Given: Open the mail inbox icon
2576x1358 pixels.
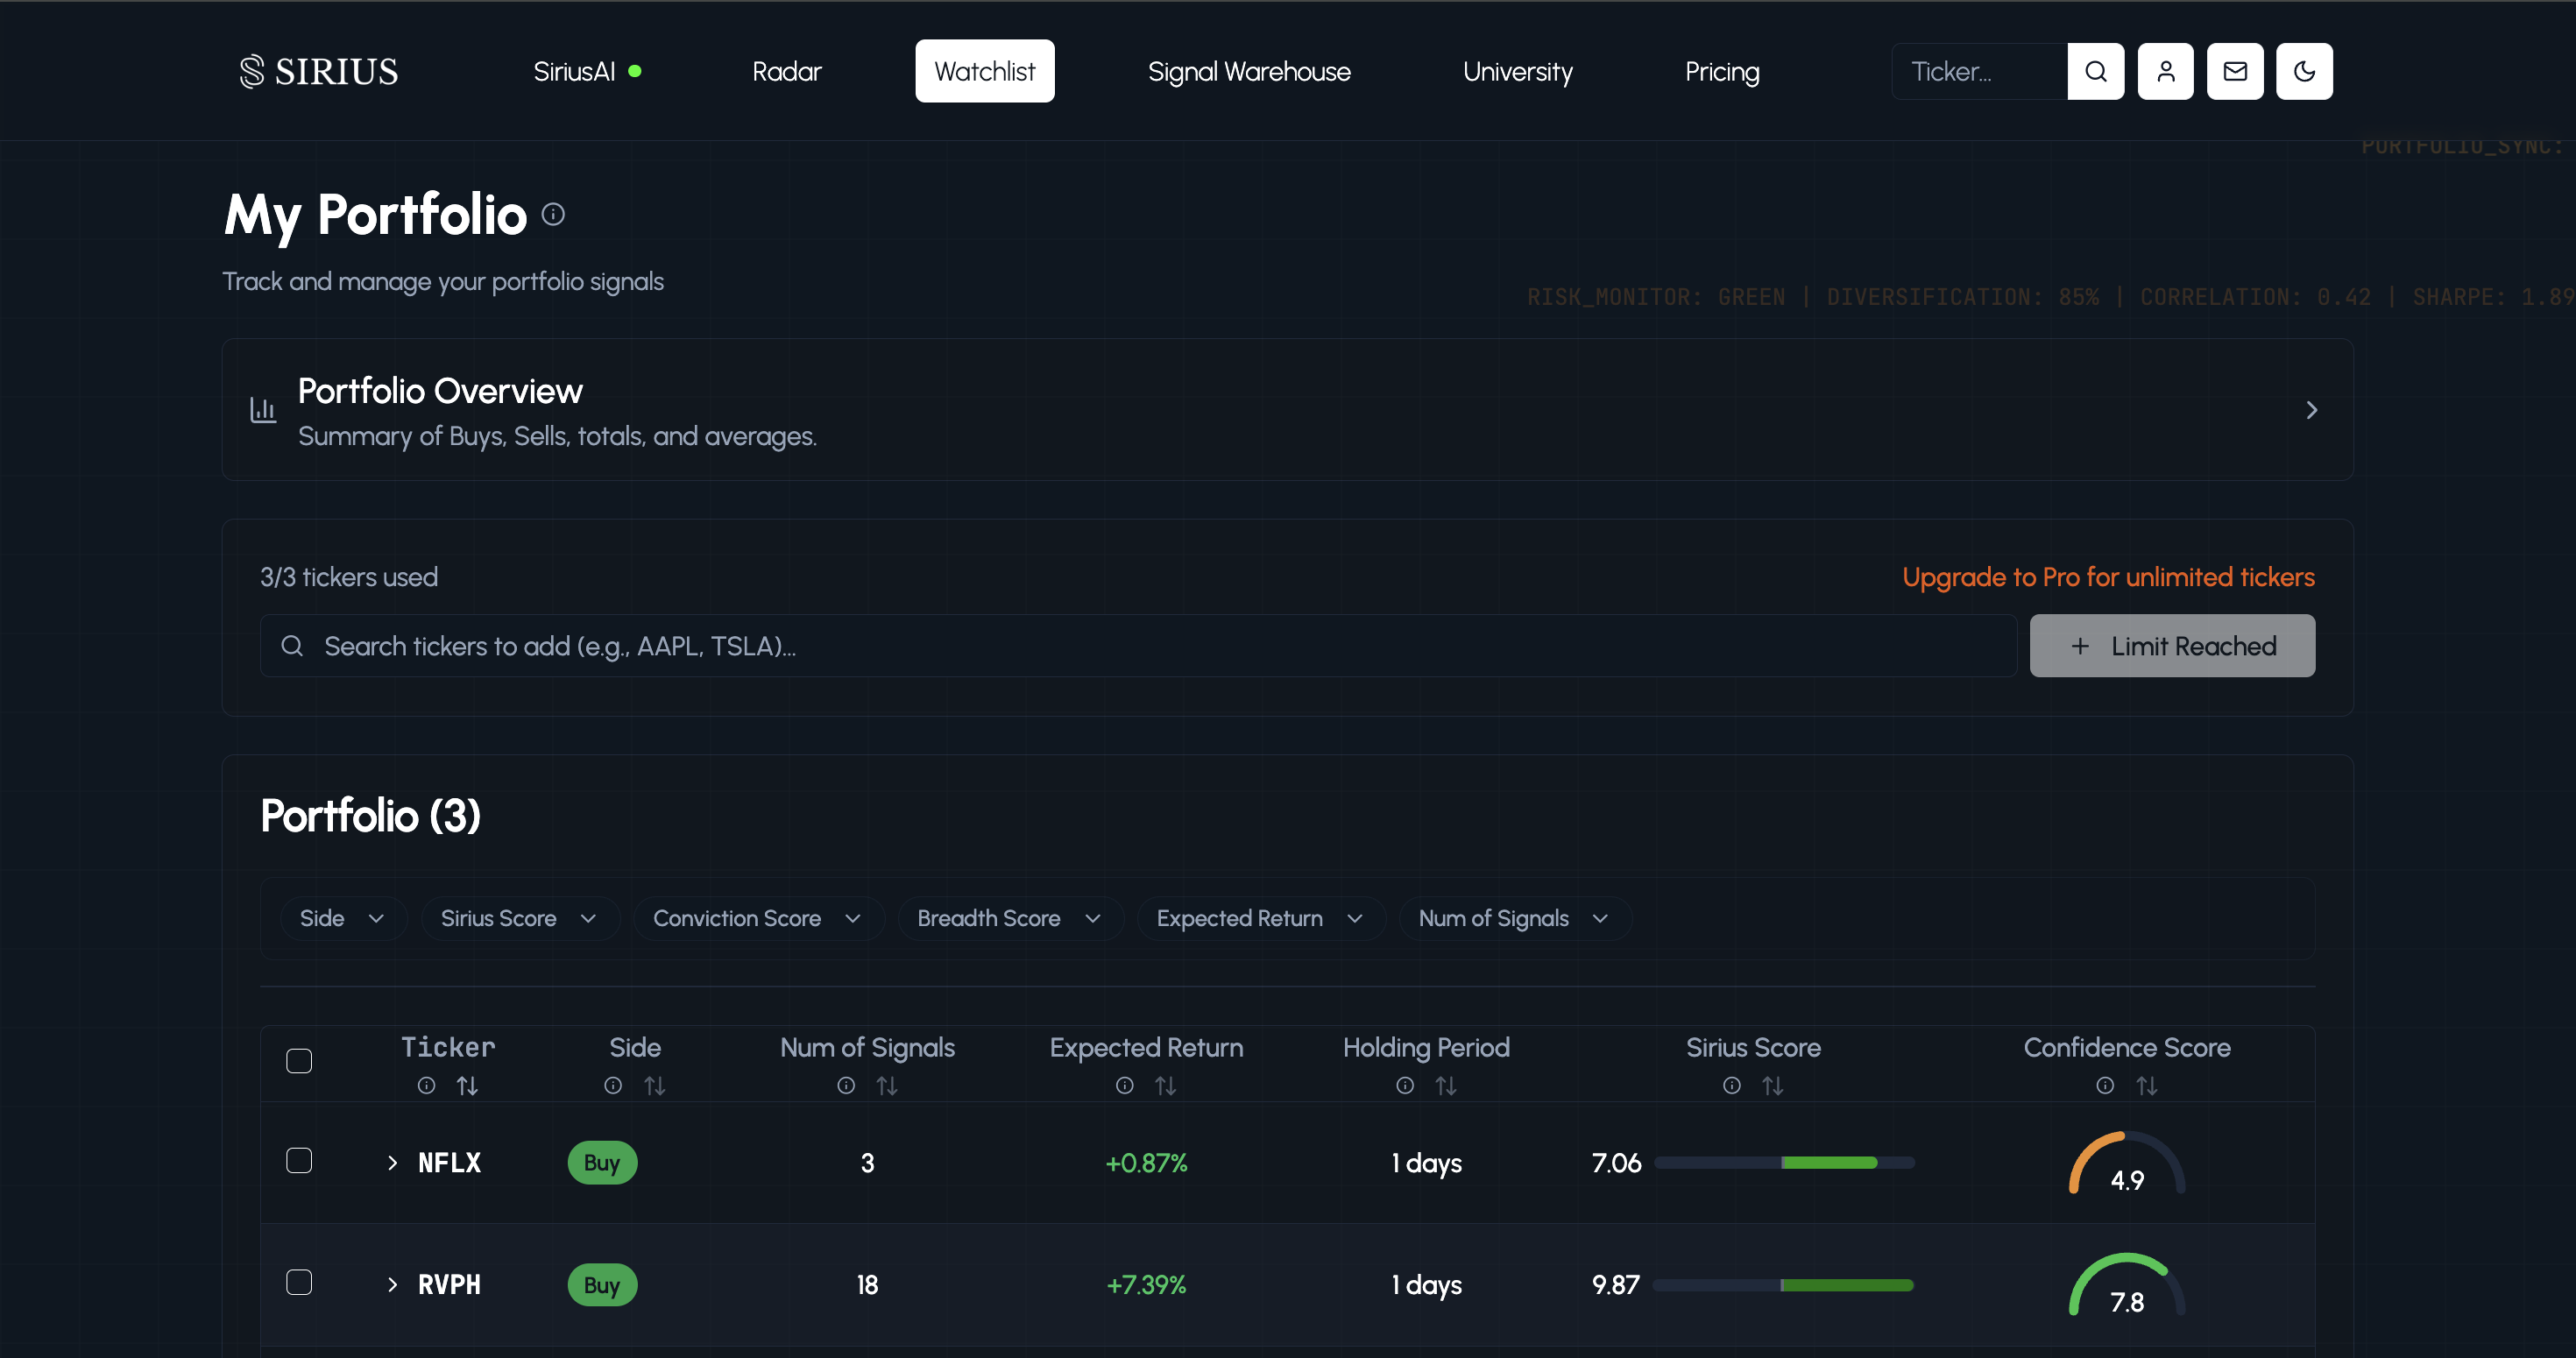Looking at the screenshot, I should pyautogui.click(x=2234, y=71).
